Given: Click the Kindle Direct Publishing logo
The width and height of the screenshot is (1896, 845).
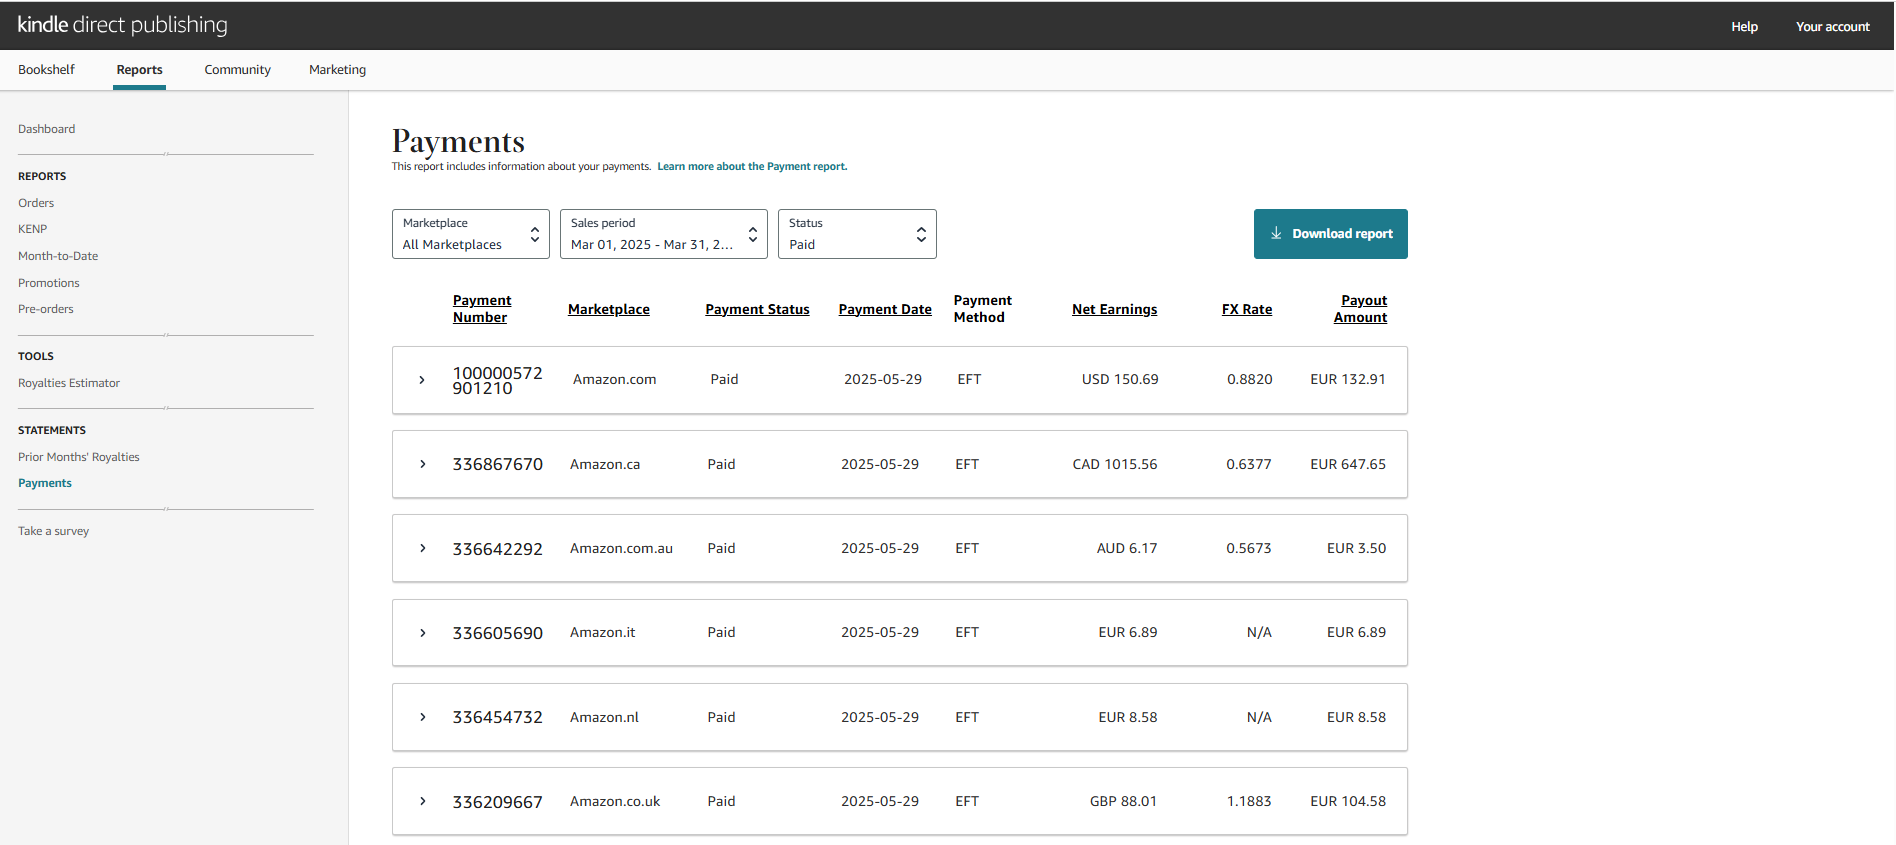Looking at the screenshot, I should (x=123, y=25).
